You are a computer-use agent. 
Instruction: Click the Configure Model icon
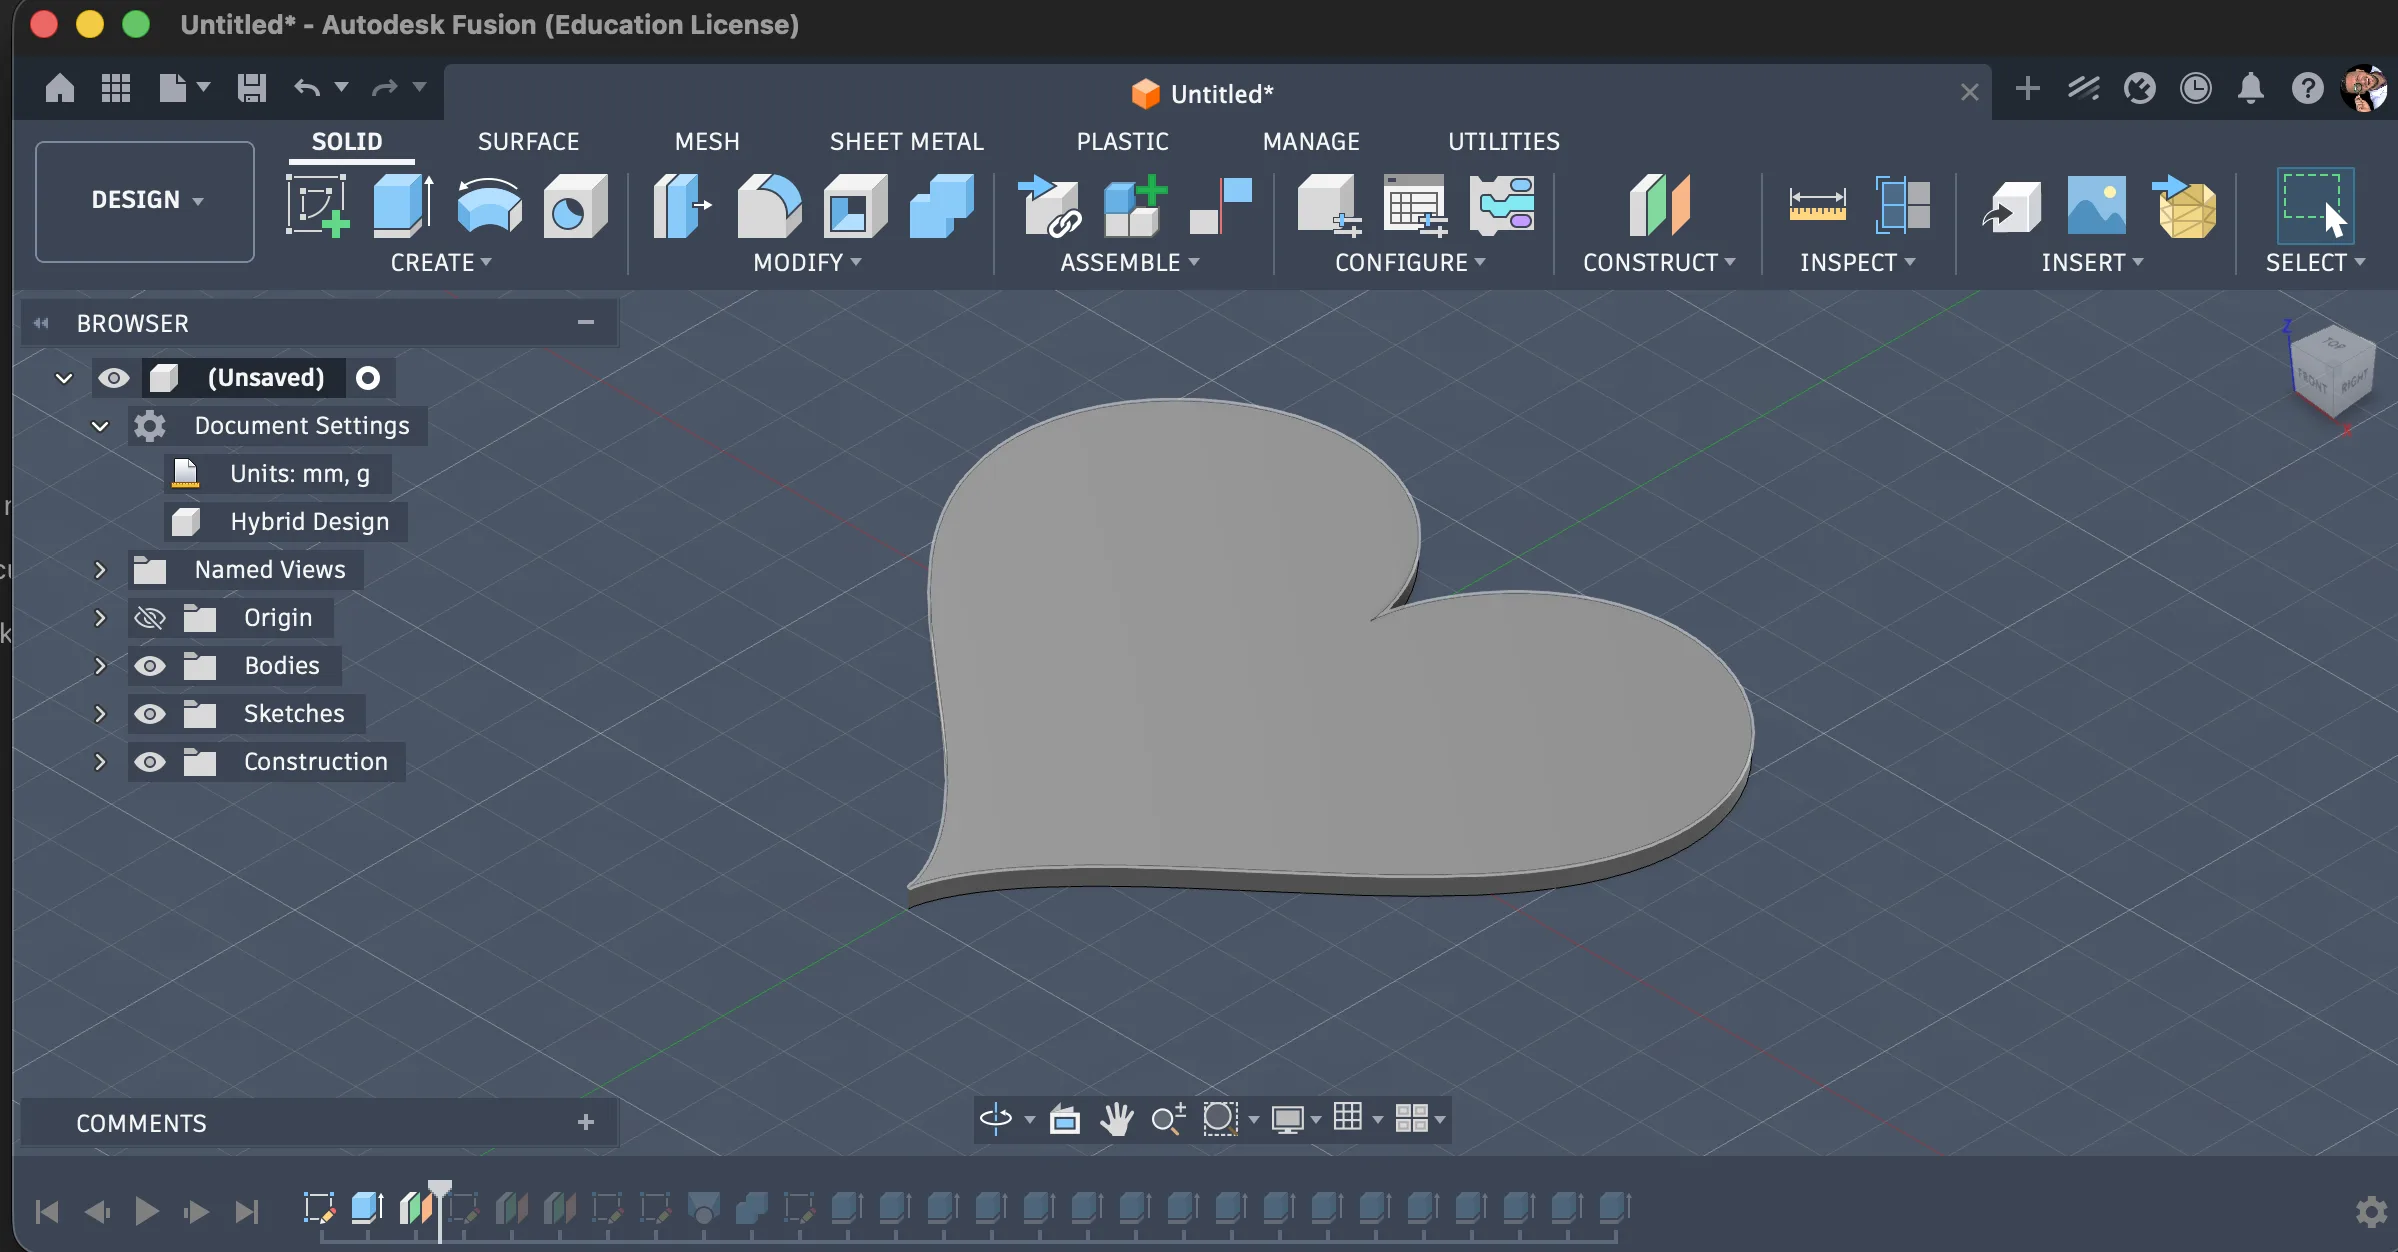coord(1329,205)
